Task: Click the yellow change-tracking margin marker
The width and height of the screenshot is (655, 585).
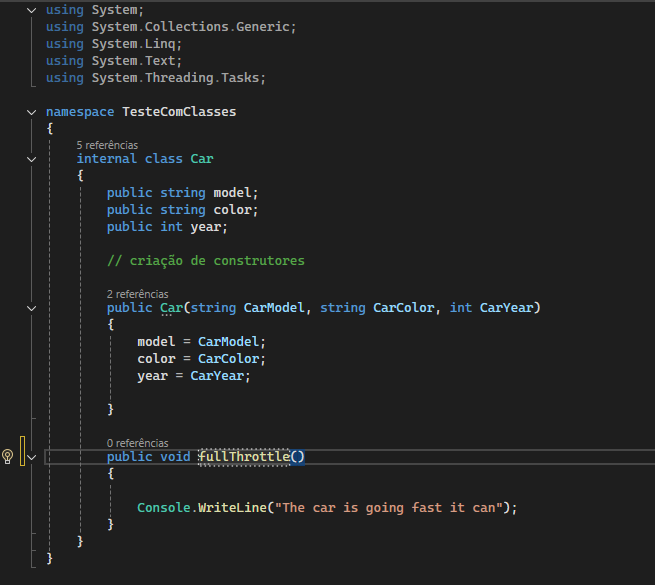Action: point(22,450)
